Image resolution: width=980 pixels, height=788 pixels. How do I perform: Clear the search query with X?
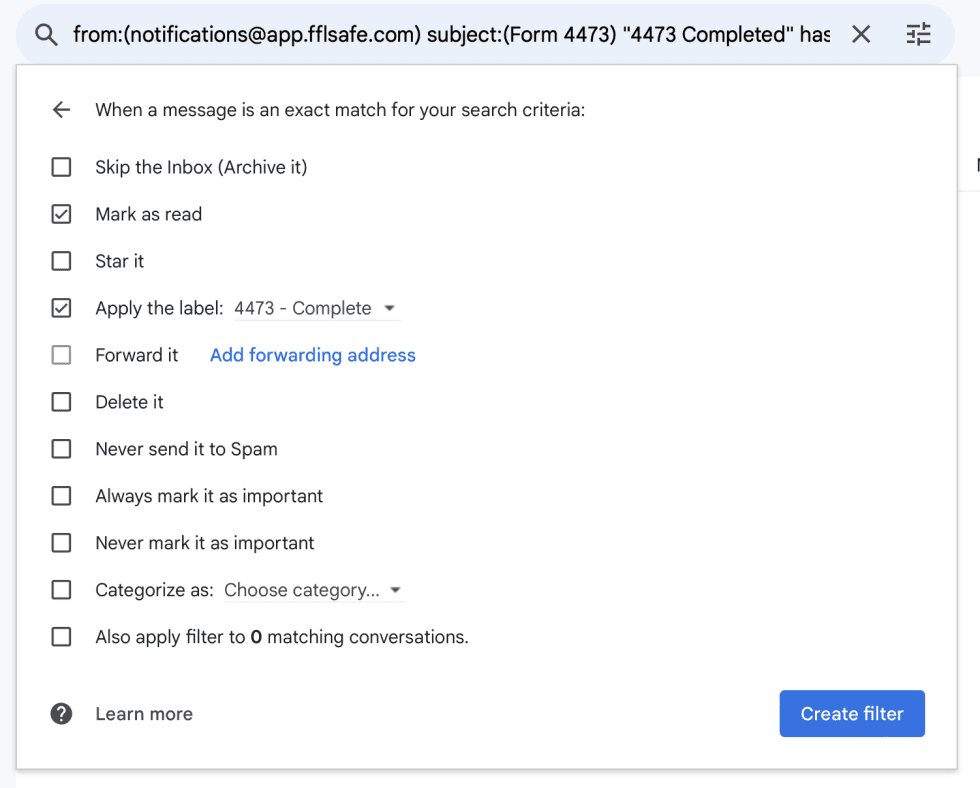click(x=861, y=35)
